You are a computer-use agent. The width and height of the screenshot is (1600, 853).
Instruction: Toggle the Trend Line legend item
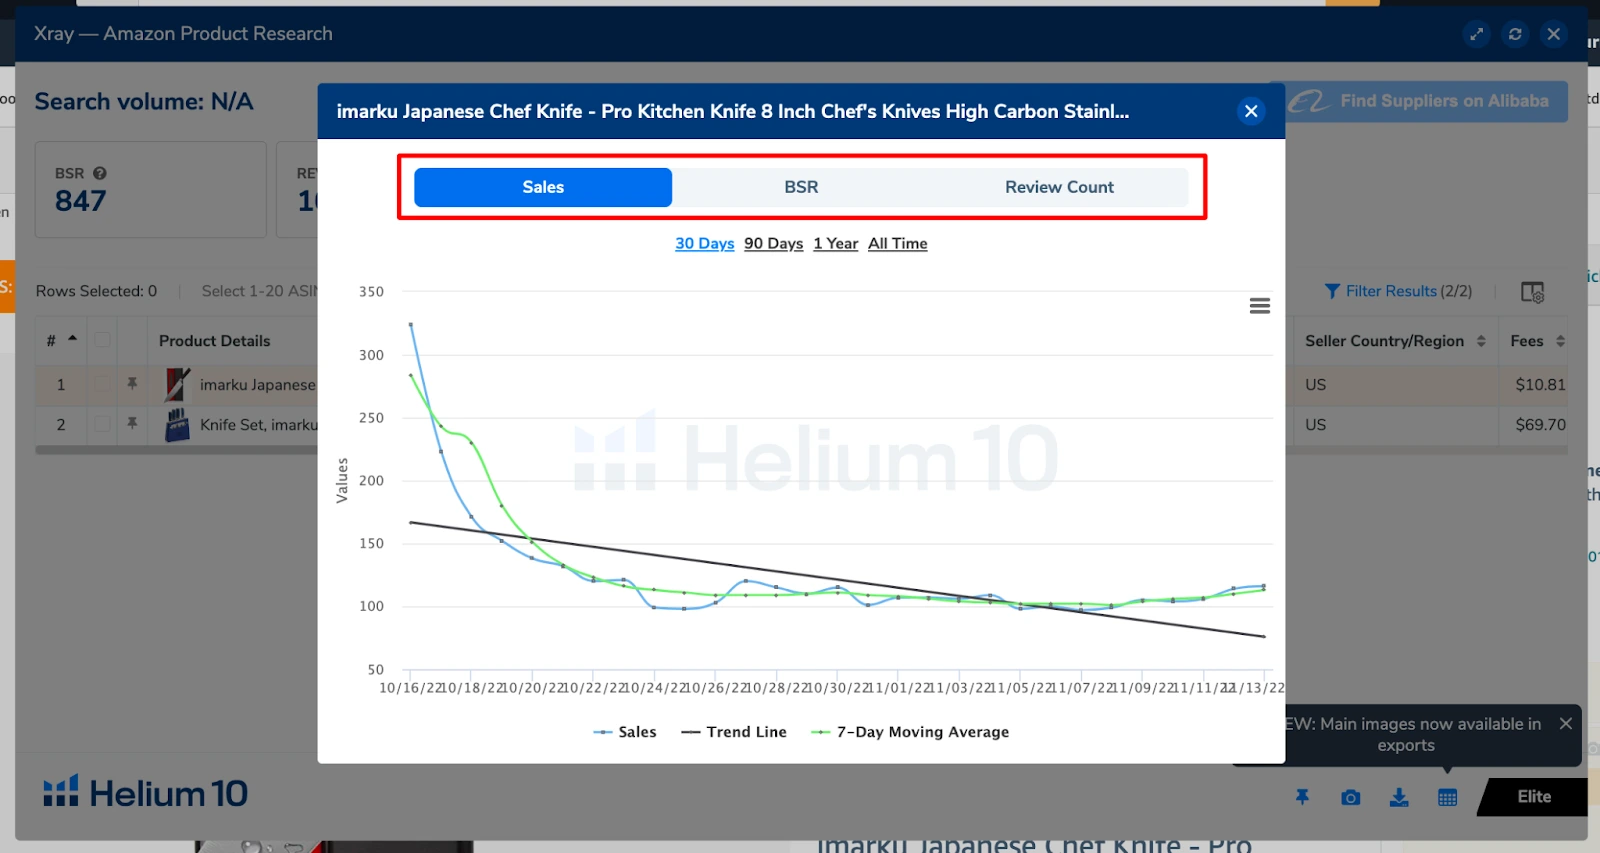click(x=734, y=732)
